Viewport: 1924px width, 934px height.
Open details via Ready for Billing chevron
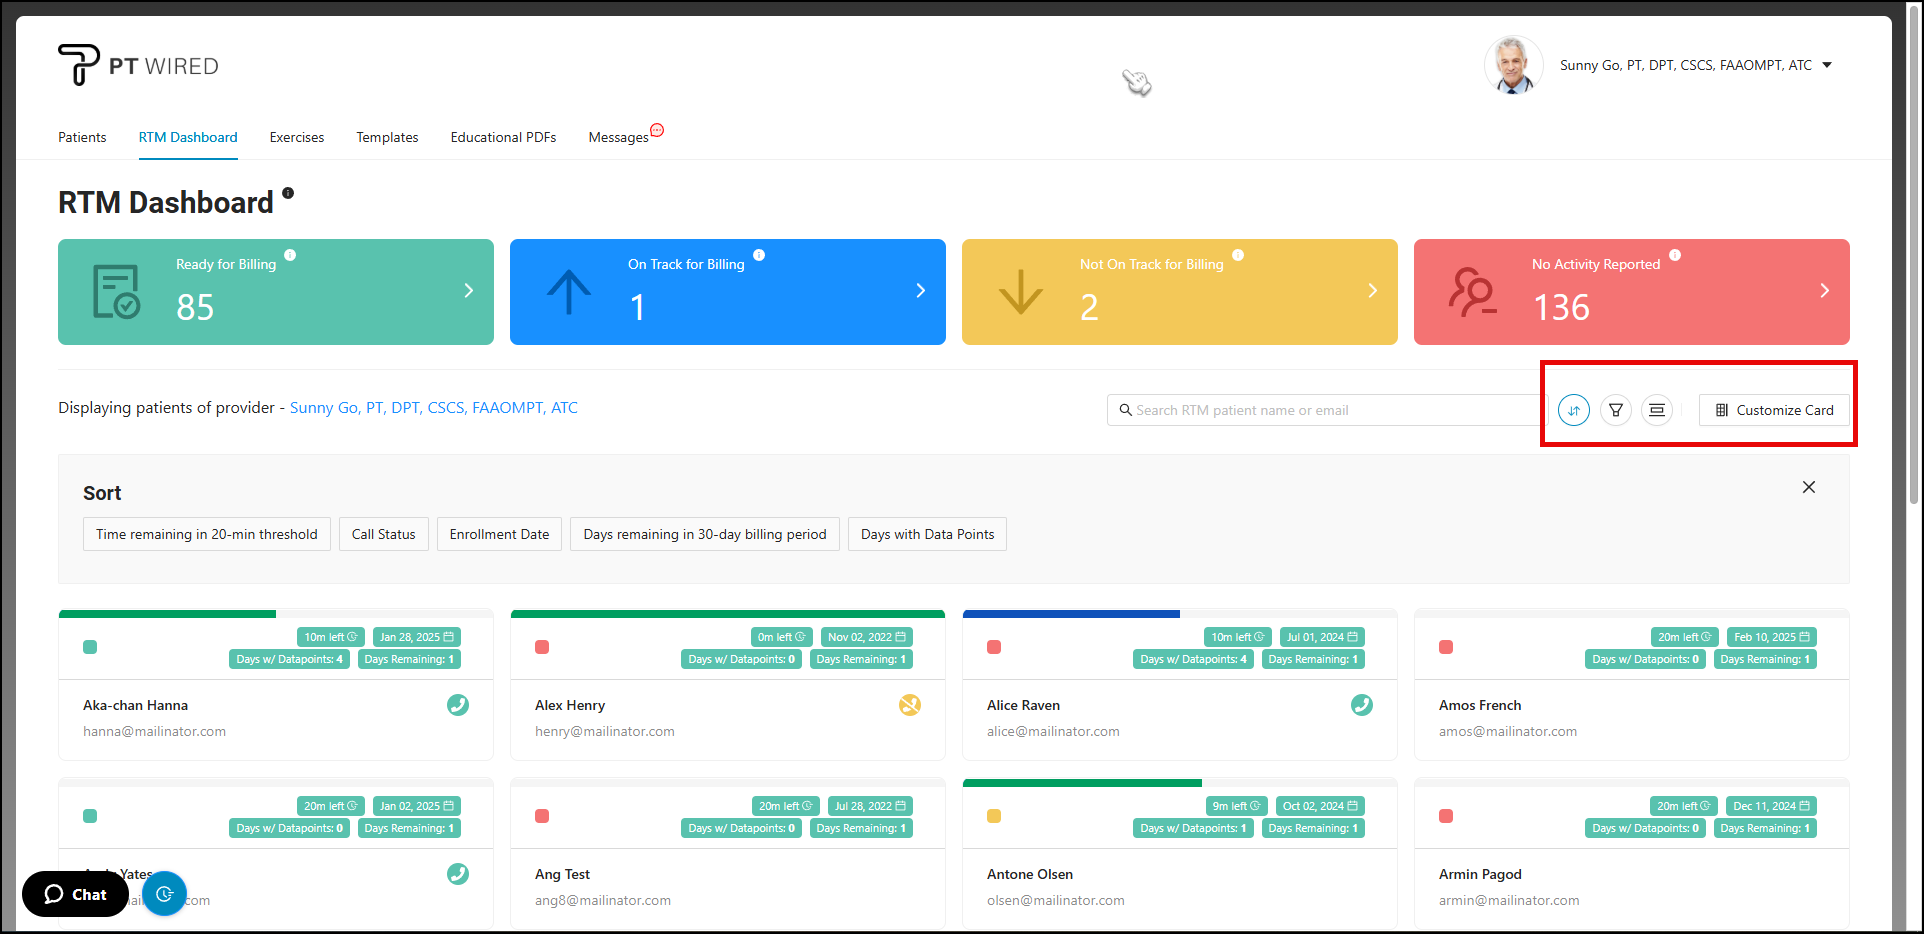pyautogui.click(x=468, y=291)
